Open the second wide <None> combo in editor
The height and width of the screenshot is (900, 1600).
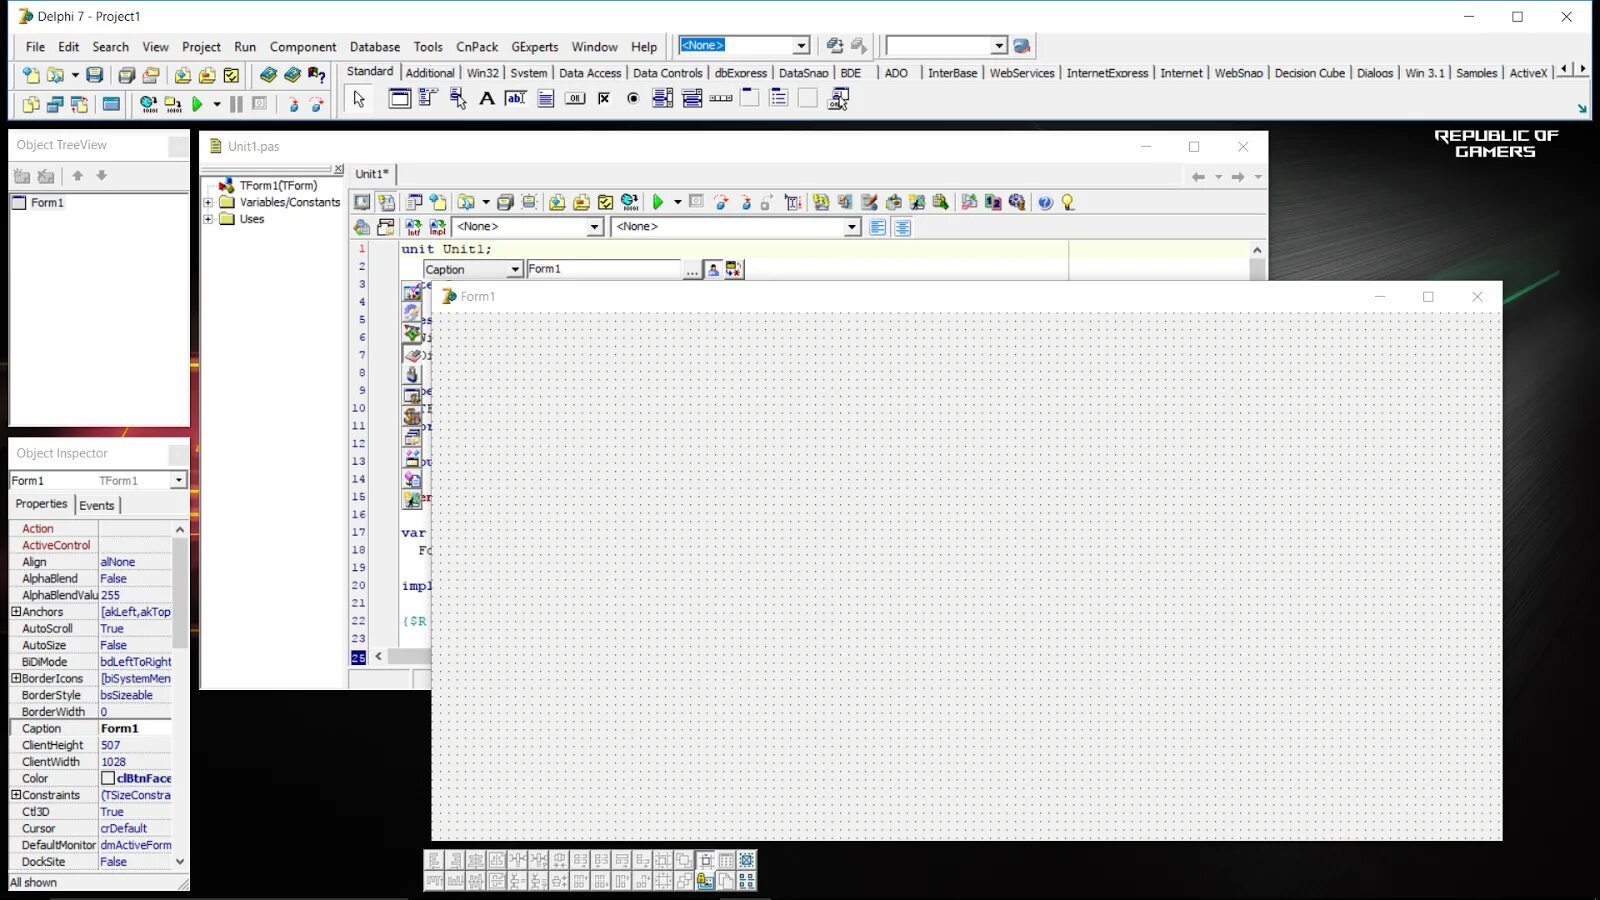852,227
